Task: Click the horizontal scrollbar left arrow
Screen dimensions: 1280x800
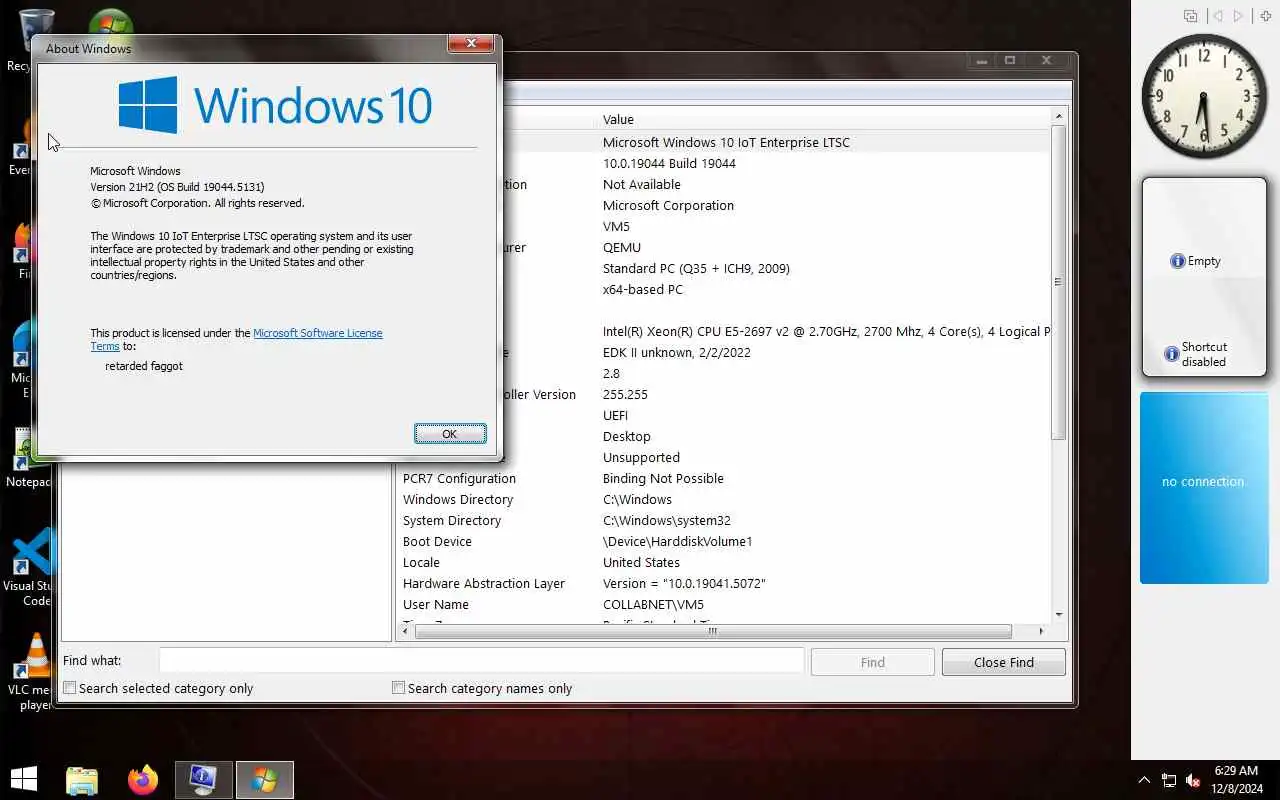Action: [x=406, y=631]
